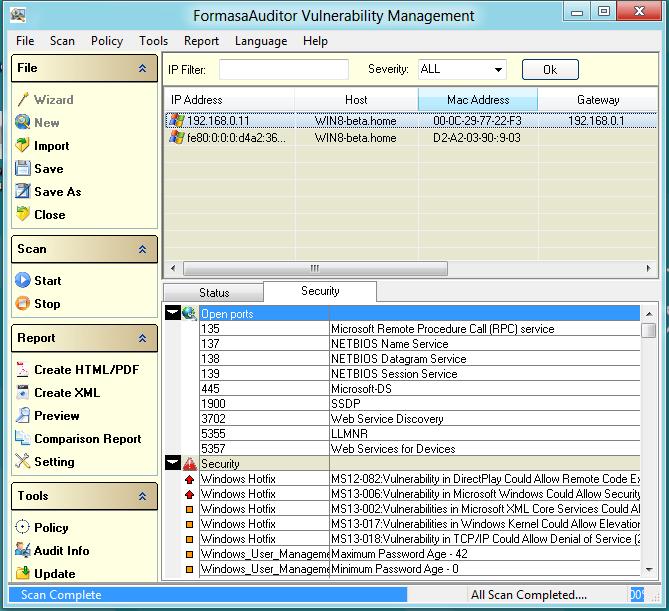
Task: Click the Import icon in File panel
Action: coord(23,145)
